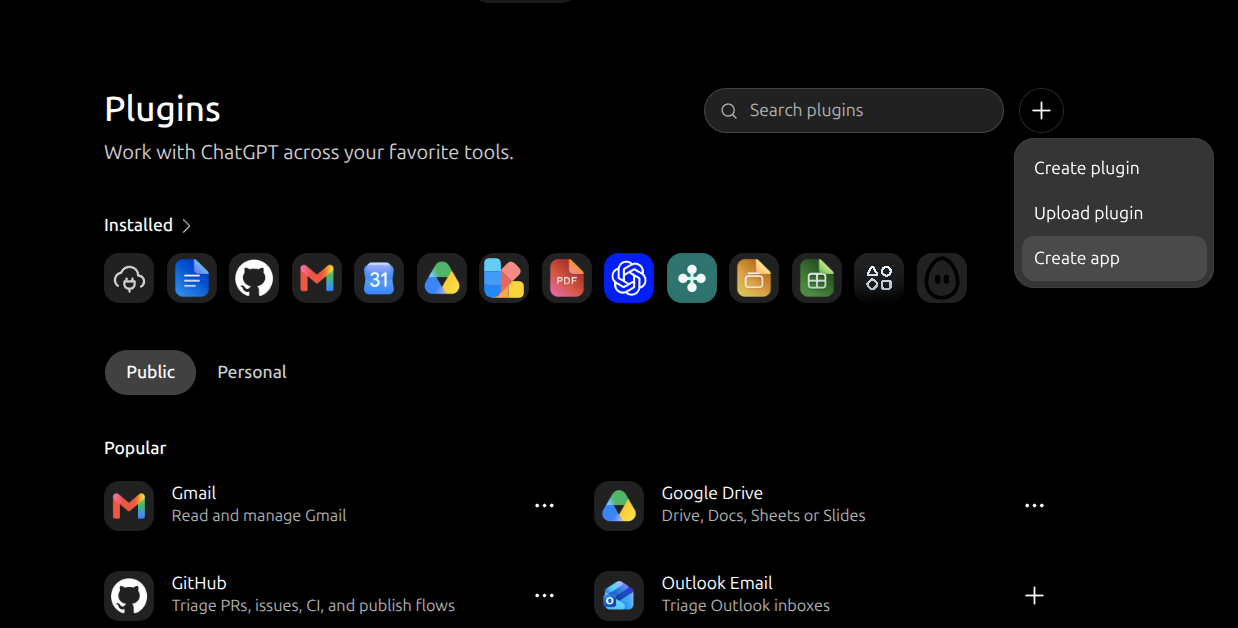The height and width of the screenshot is (628, 1238).
Task: Open the GitHub plugin title
Action: (199, 583)
